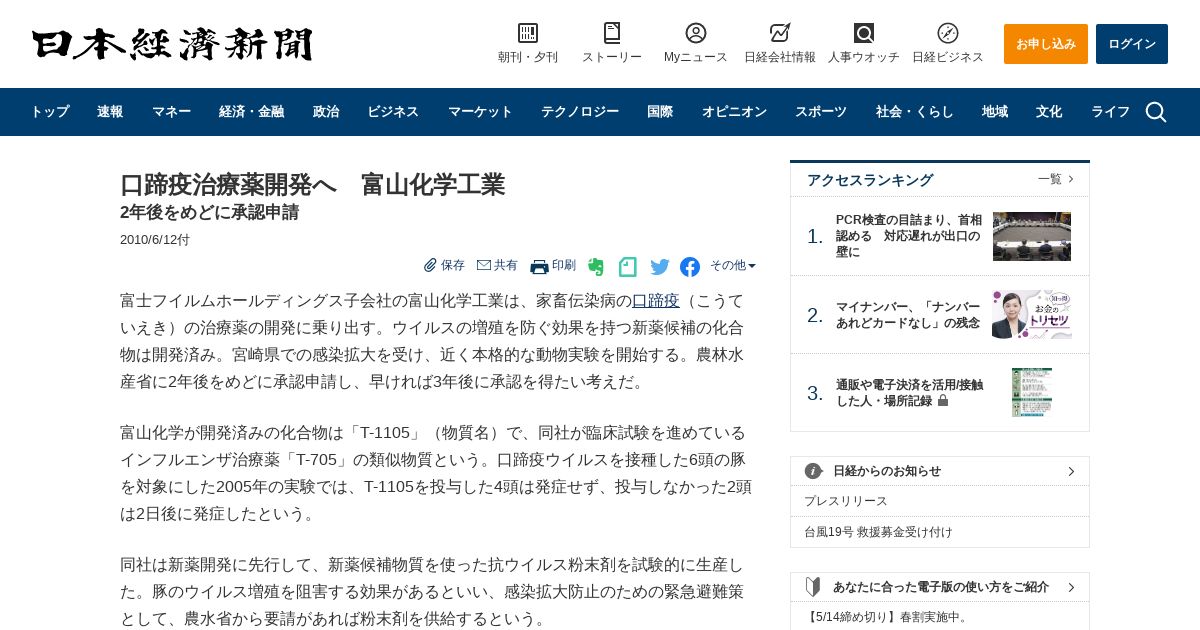
Task: Click the green note-share icon
Action: 627,267
